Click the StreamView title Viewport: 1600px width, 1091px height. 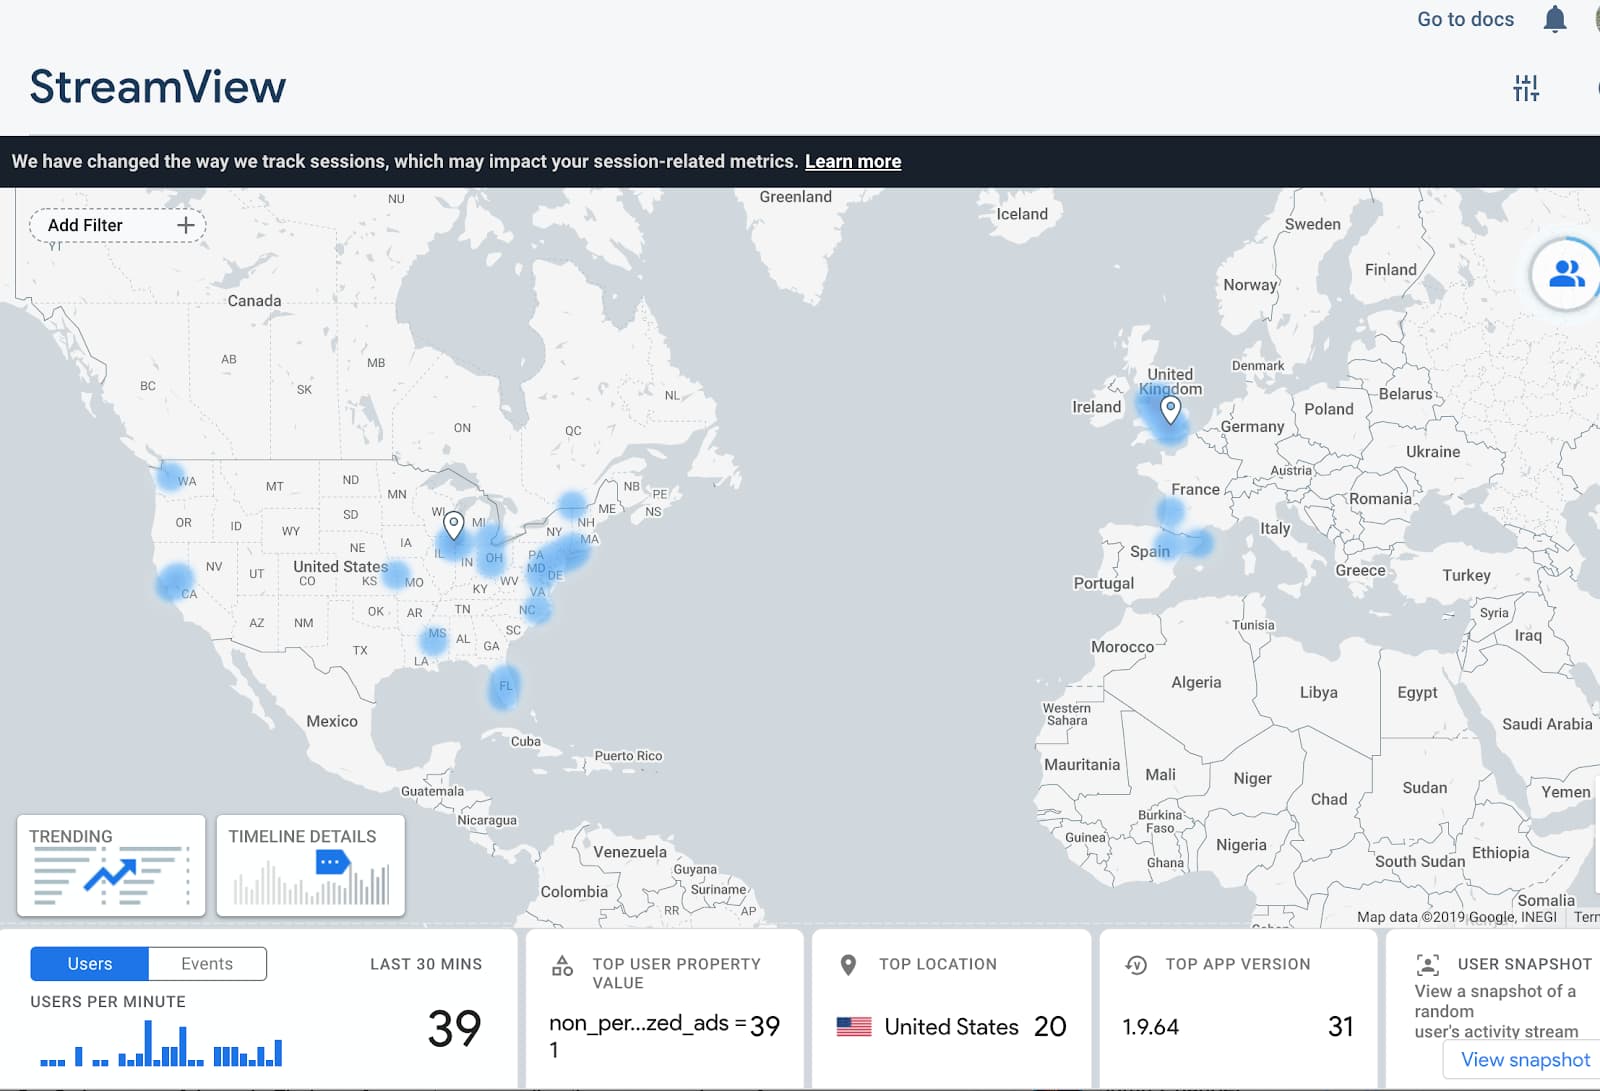157,87
